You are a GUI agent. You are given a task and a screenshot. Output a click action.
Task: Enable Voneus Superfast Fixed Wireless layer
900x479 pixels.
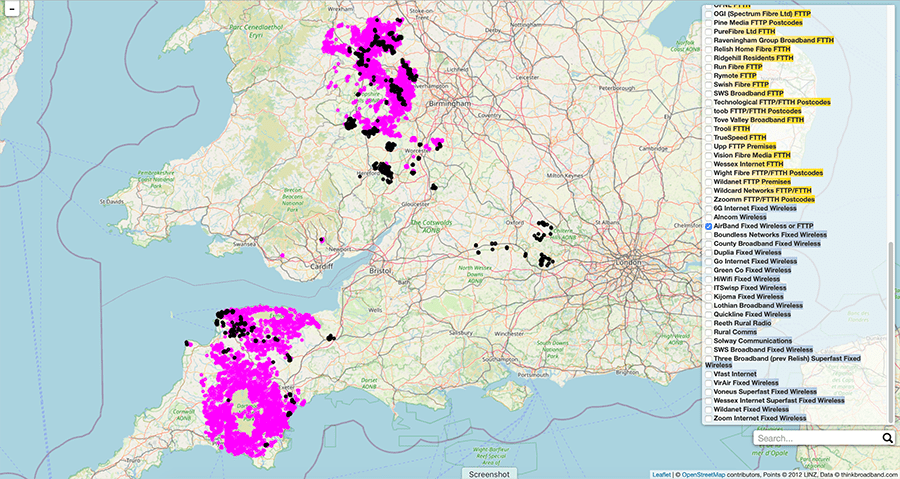point(709,392)
